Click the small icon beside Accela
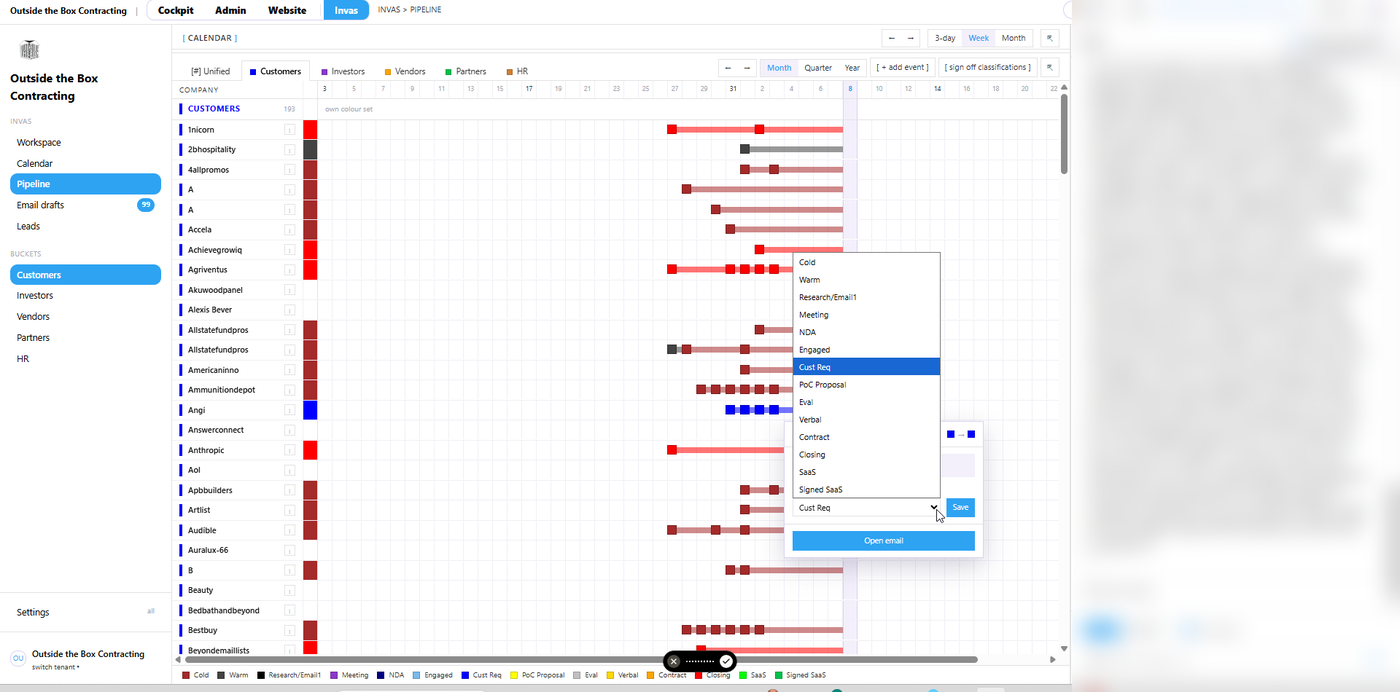 289,230
